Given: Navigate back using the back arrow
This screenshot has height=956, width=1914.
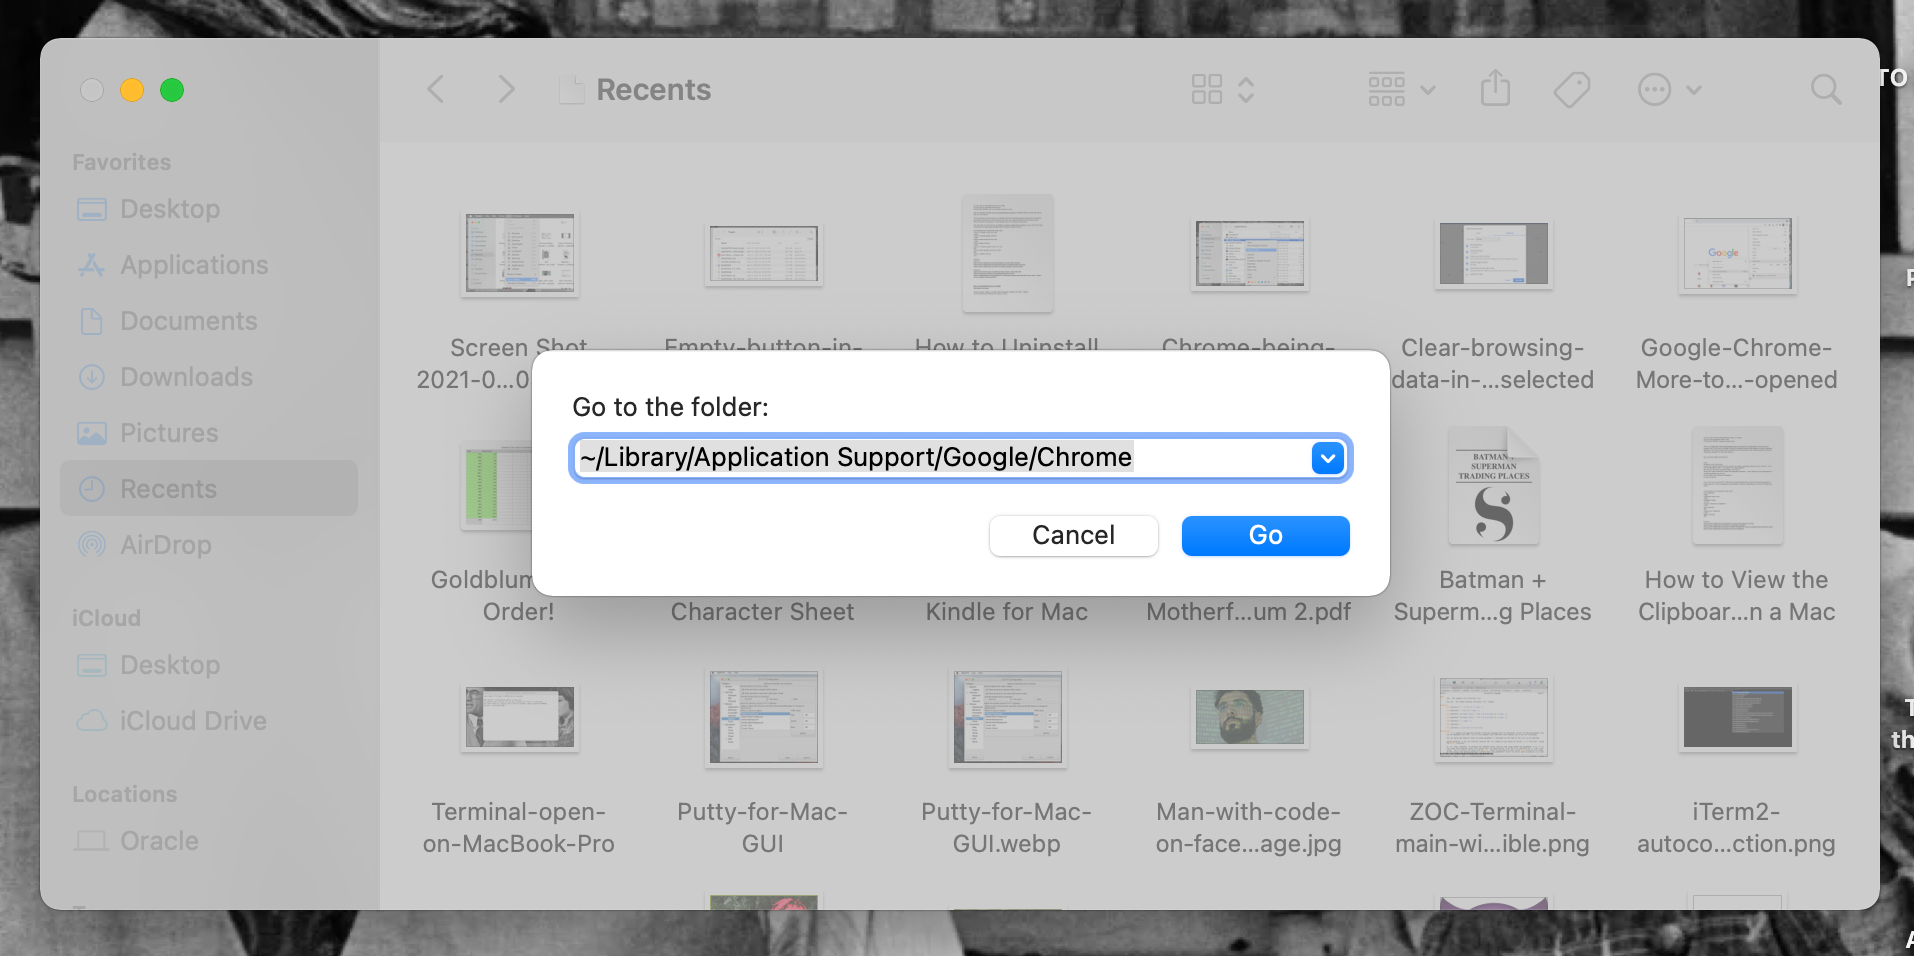Looking at the screenshot, I should [x=435, y=89].
